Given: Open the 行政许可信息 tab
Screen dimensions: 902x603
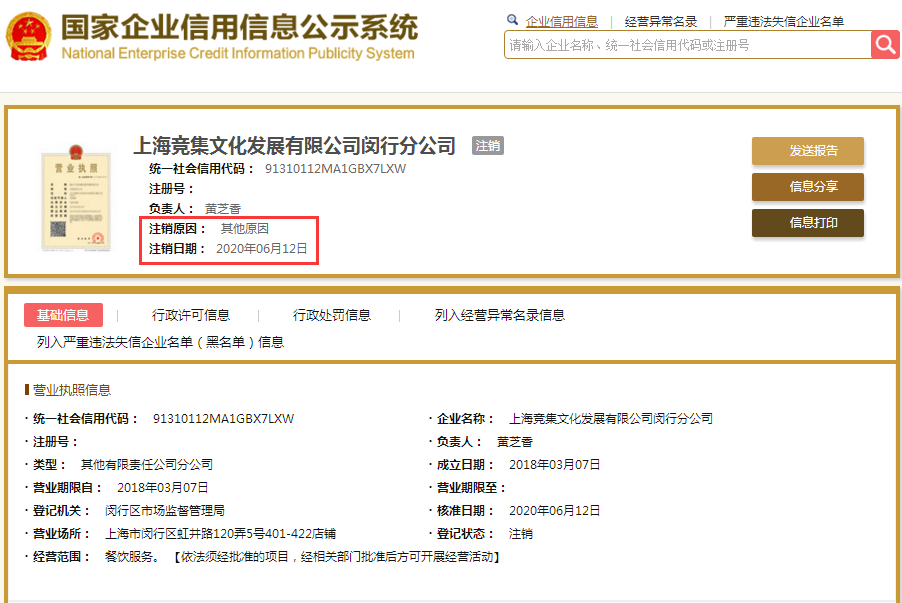Looking at the screenshot, I should [x=191, y=315].
